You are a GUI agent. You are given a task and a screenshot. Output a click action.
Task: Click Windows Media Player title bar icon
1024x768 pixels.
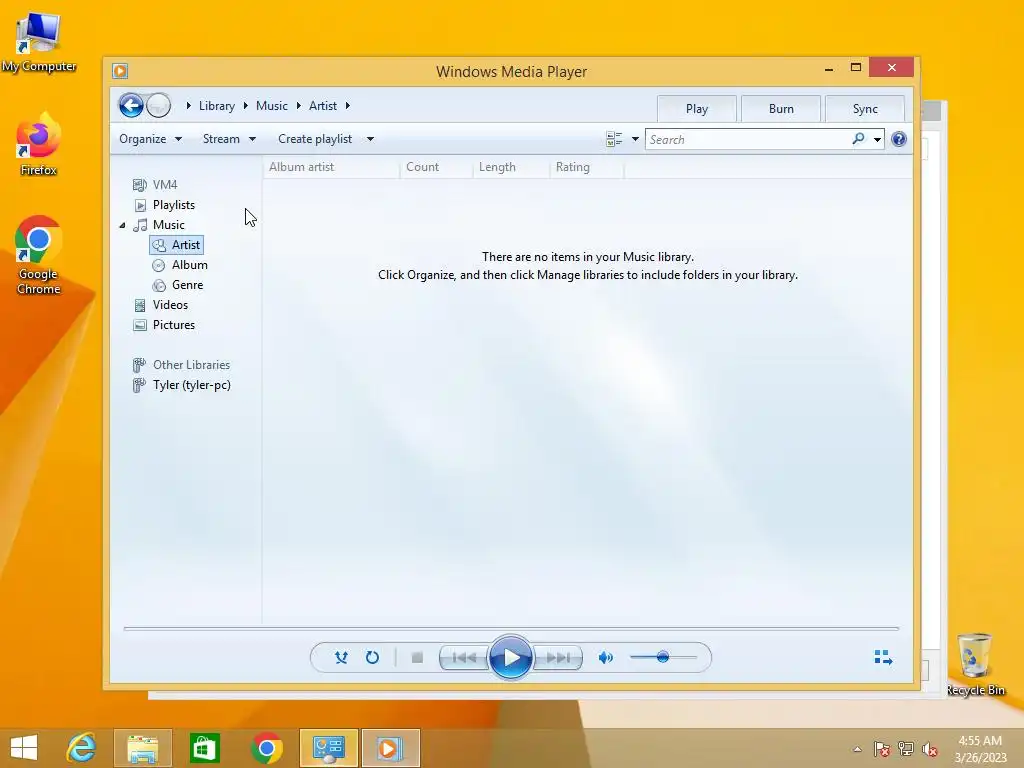[x=120, y=71]
